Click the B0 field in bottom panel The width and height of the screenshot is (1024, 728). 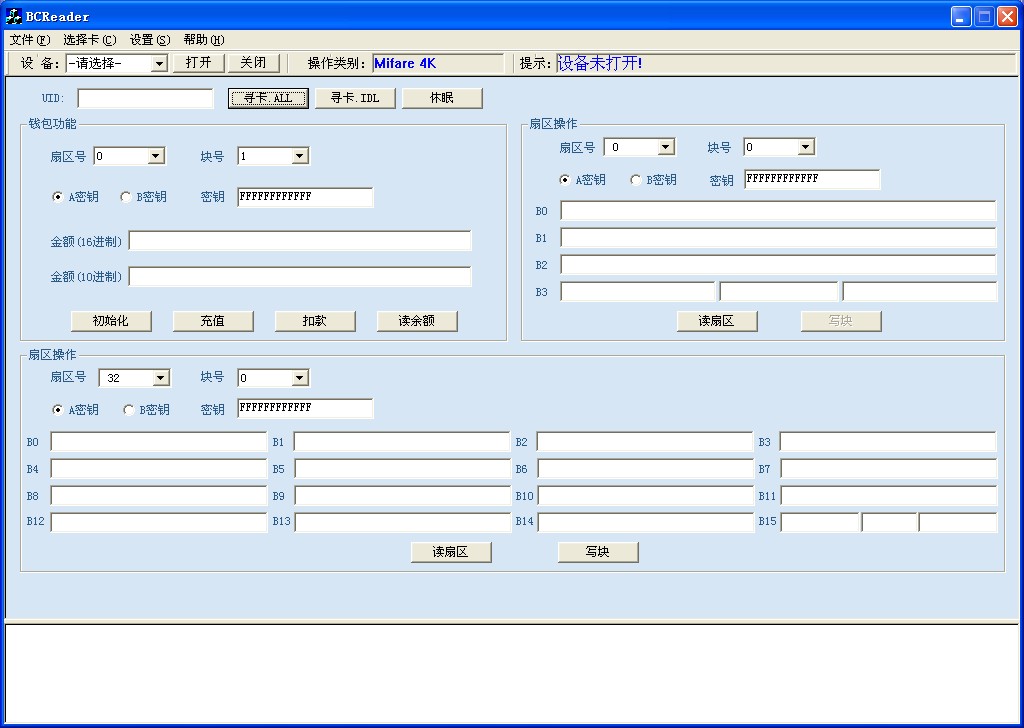[x=159, y=442]
